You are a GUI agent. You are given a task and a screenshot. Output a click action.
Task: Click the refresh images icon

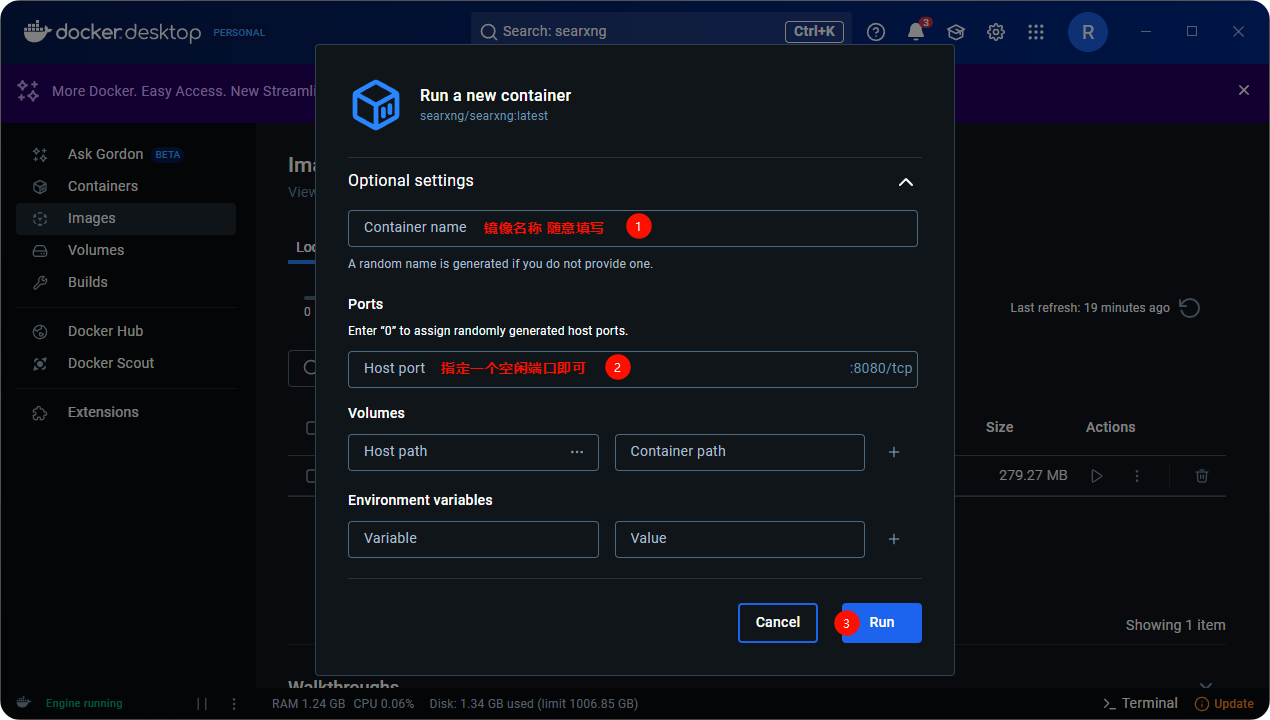click(x=1190, y=308)
